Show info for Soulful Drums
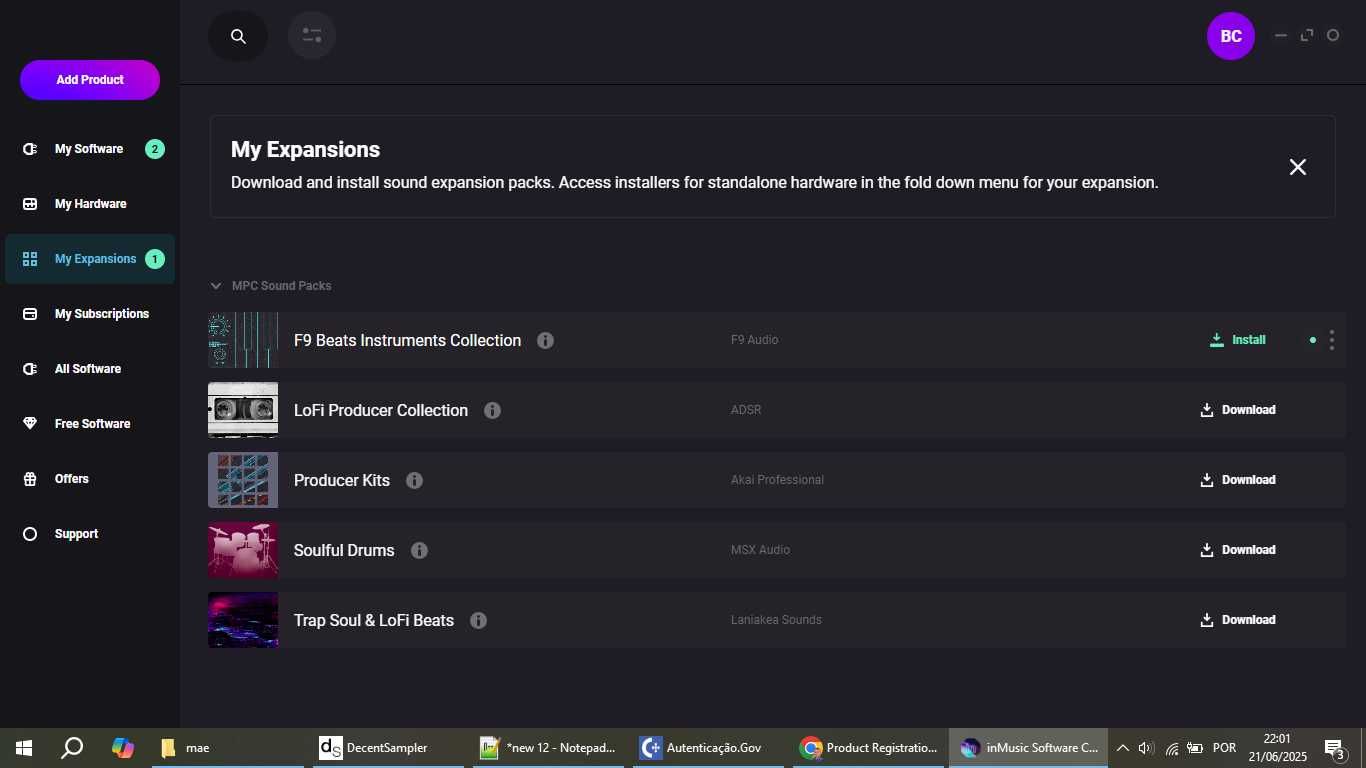The width and height of the screenshot is (1366, 768). (x=419, y=550)
